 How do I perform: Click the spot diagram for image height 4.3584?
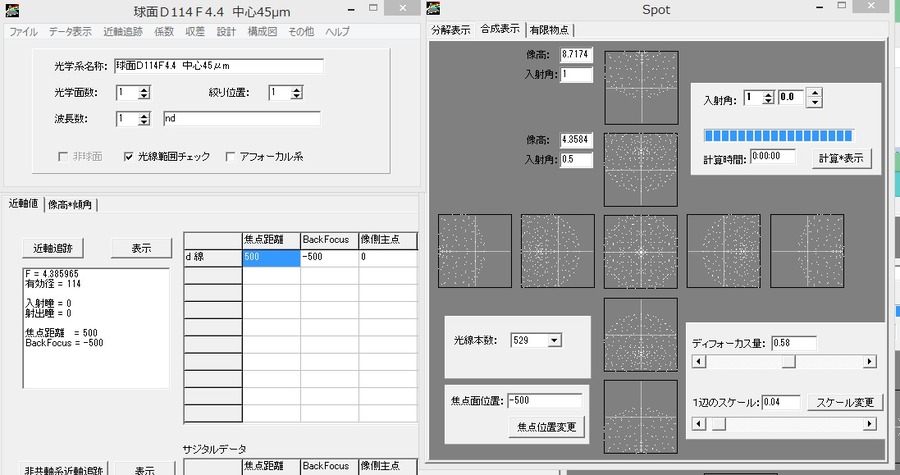641,170
